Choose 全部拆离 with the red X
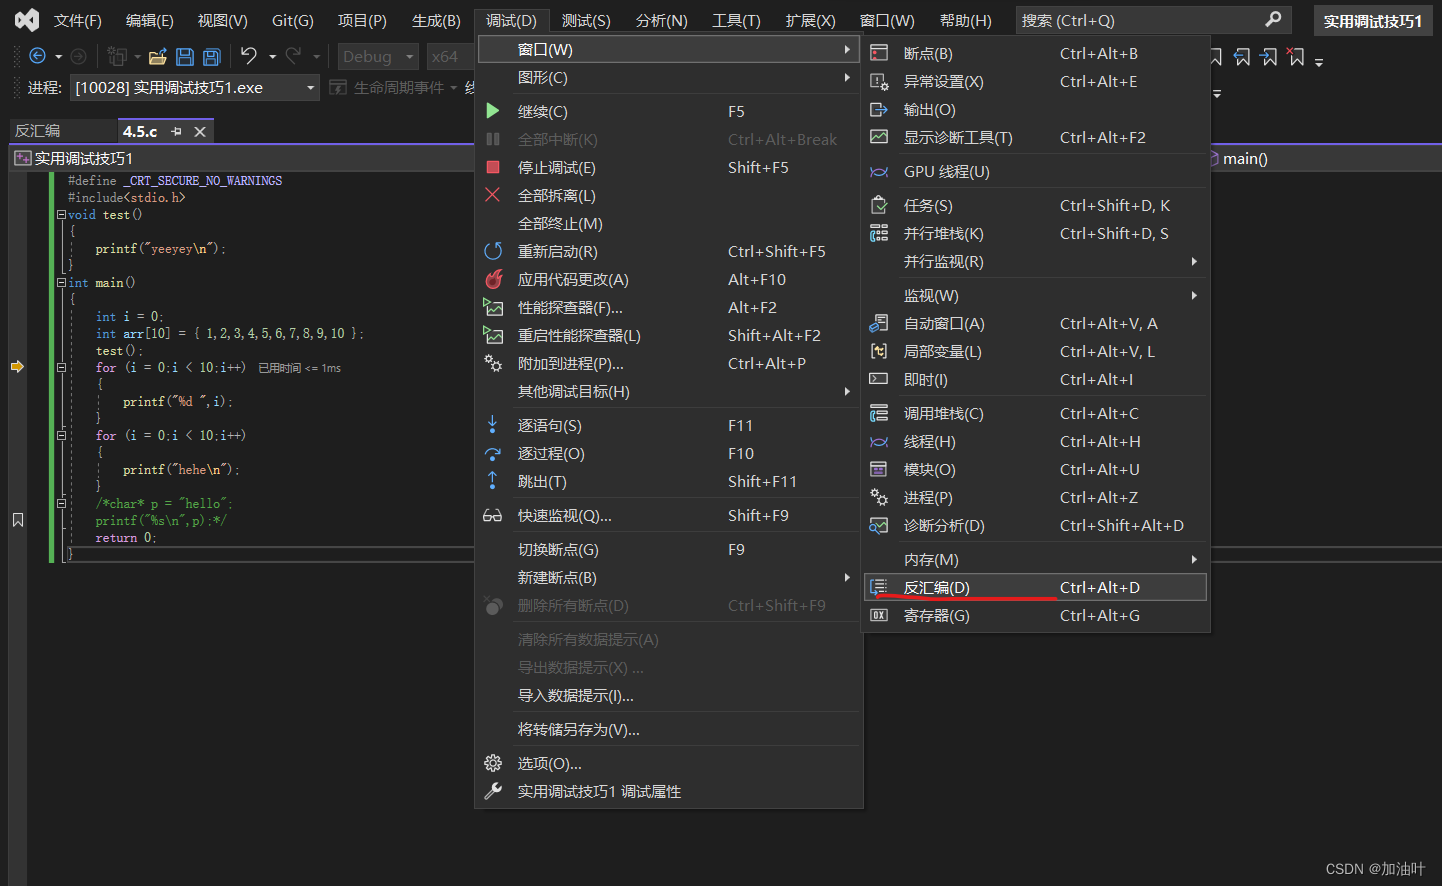 [492, 195]
